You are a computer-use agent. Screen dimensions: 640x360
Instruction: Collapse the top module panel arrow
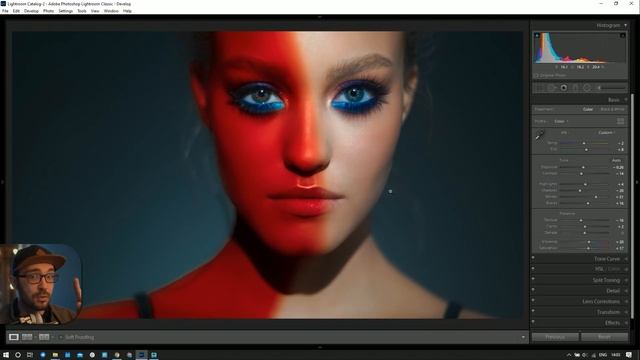tap(320, 17)
